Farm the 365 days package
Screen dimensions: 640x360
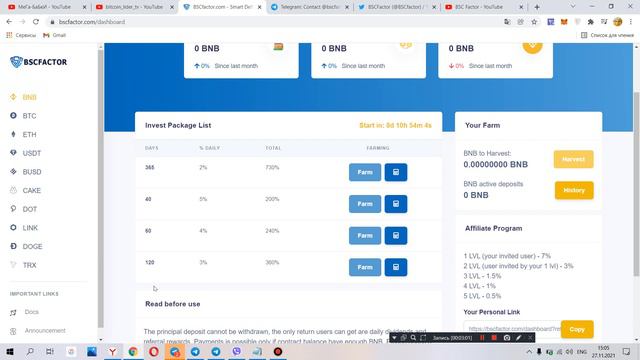click(x=365, y=172)
